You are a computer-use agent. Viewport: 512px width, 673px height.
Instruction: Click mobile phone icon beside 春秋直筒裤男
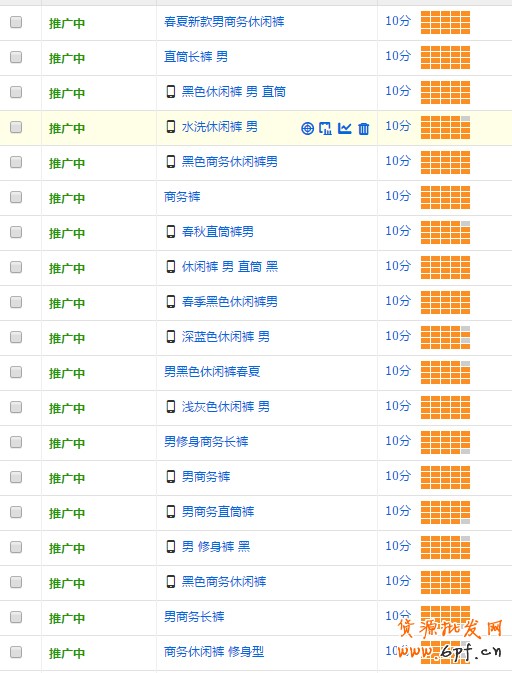tap(171, 232)
